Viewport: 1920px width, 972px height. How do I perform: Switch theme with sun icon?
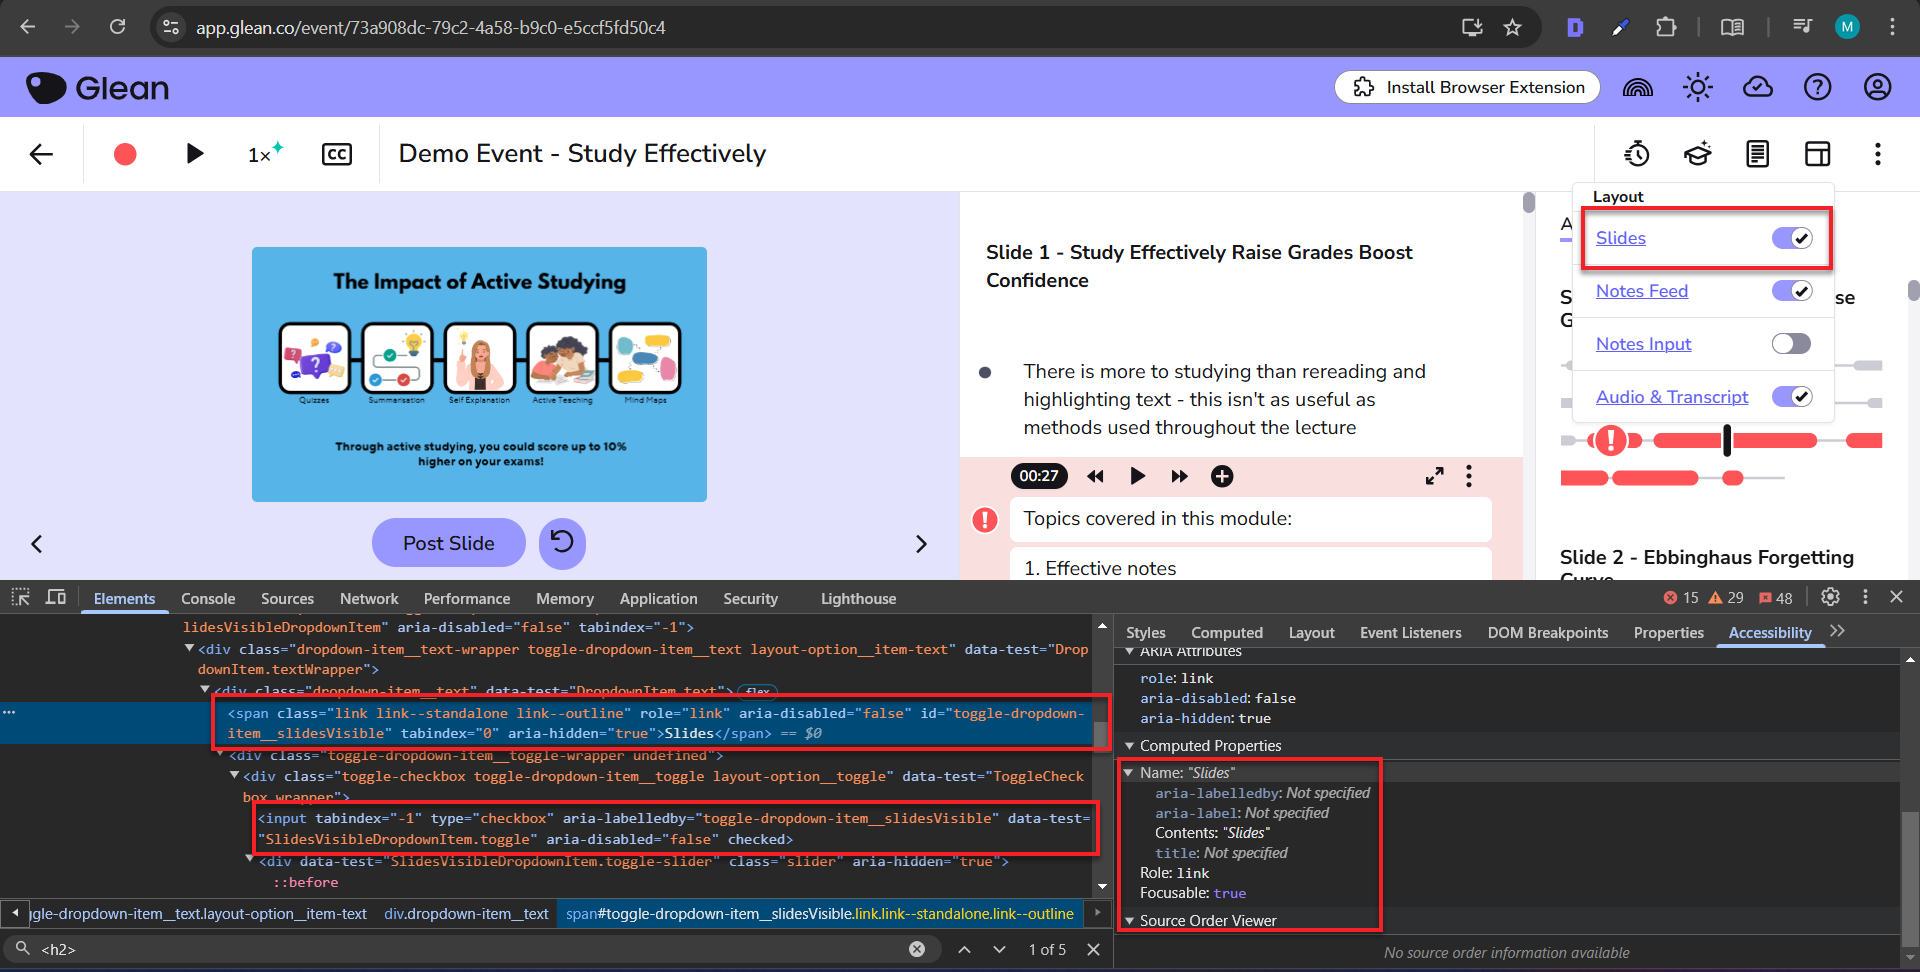tap(1697, 88)
